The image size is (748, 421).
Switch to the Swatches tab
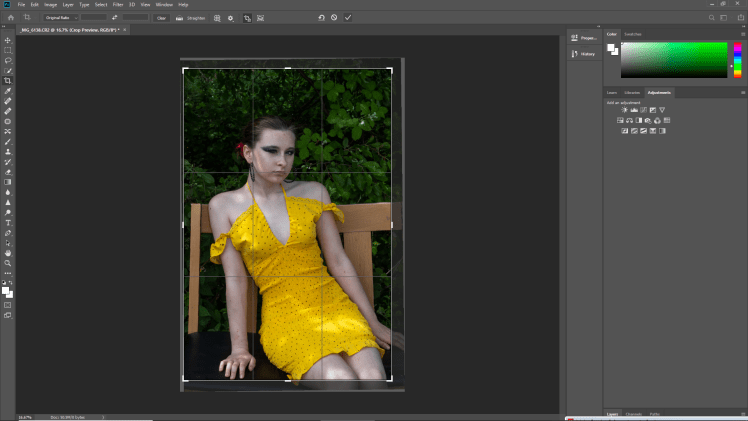coord(633,34)
